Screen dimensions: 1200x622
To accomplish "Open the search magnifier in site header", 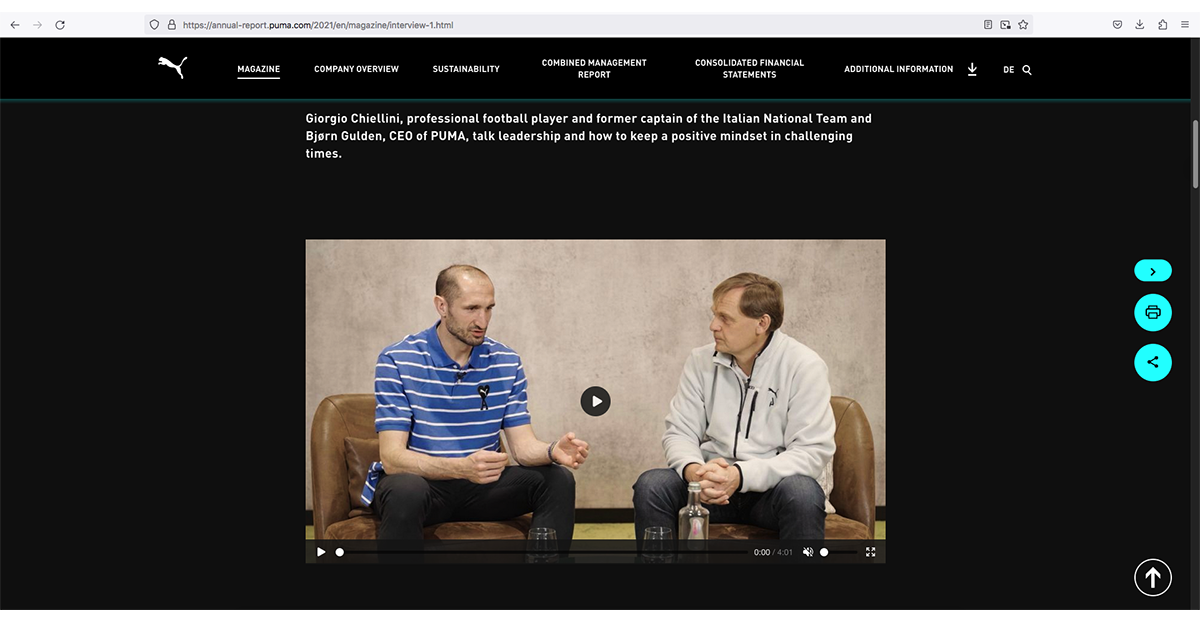I will (1027, 70).
